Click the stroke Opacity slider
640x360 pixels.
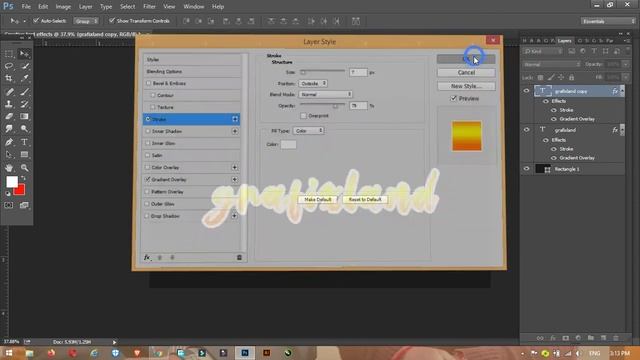click(x=322, y=106)
